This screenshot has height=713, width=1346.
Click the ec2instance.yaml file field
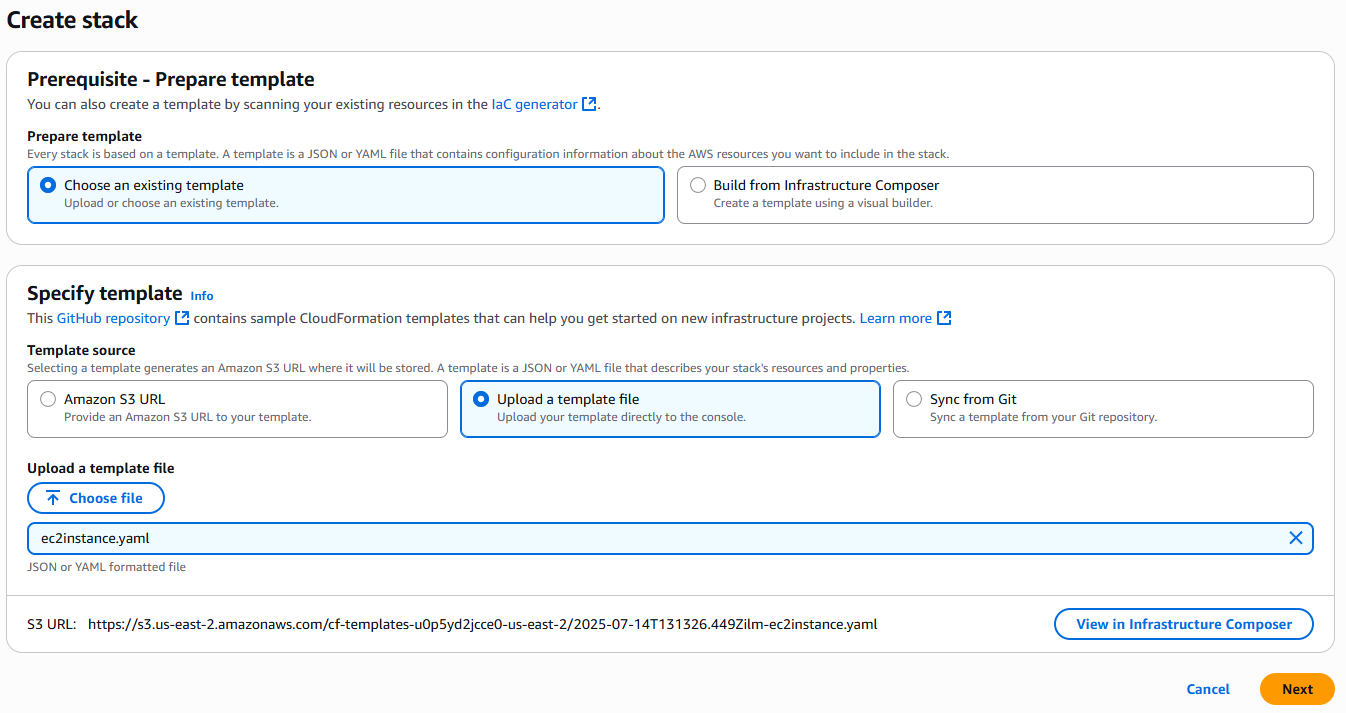click(670, 538)
